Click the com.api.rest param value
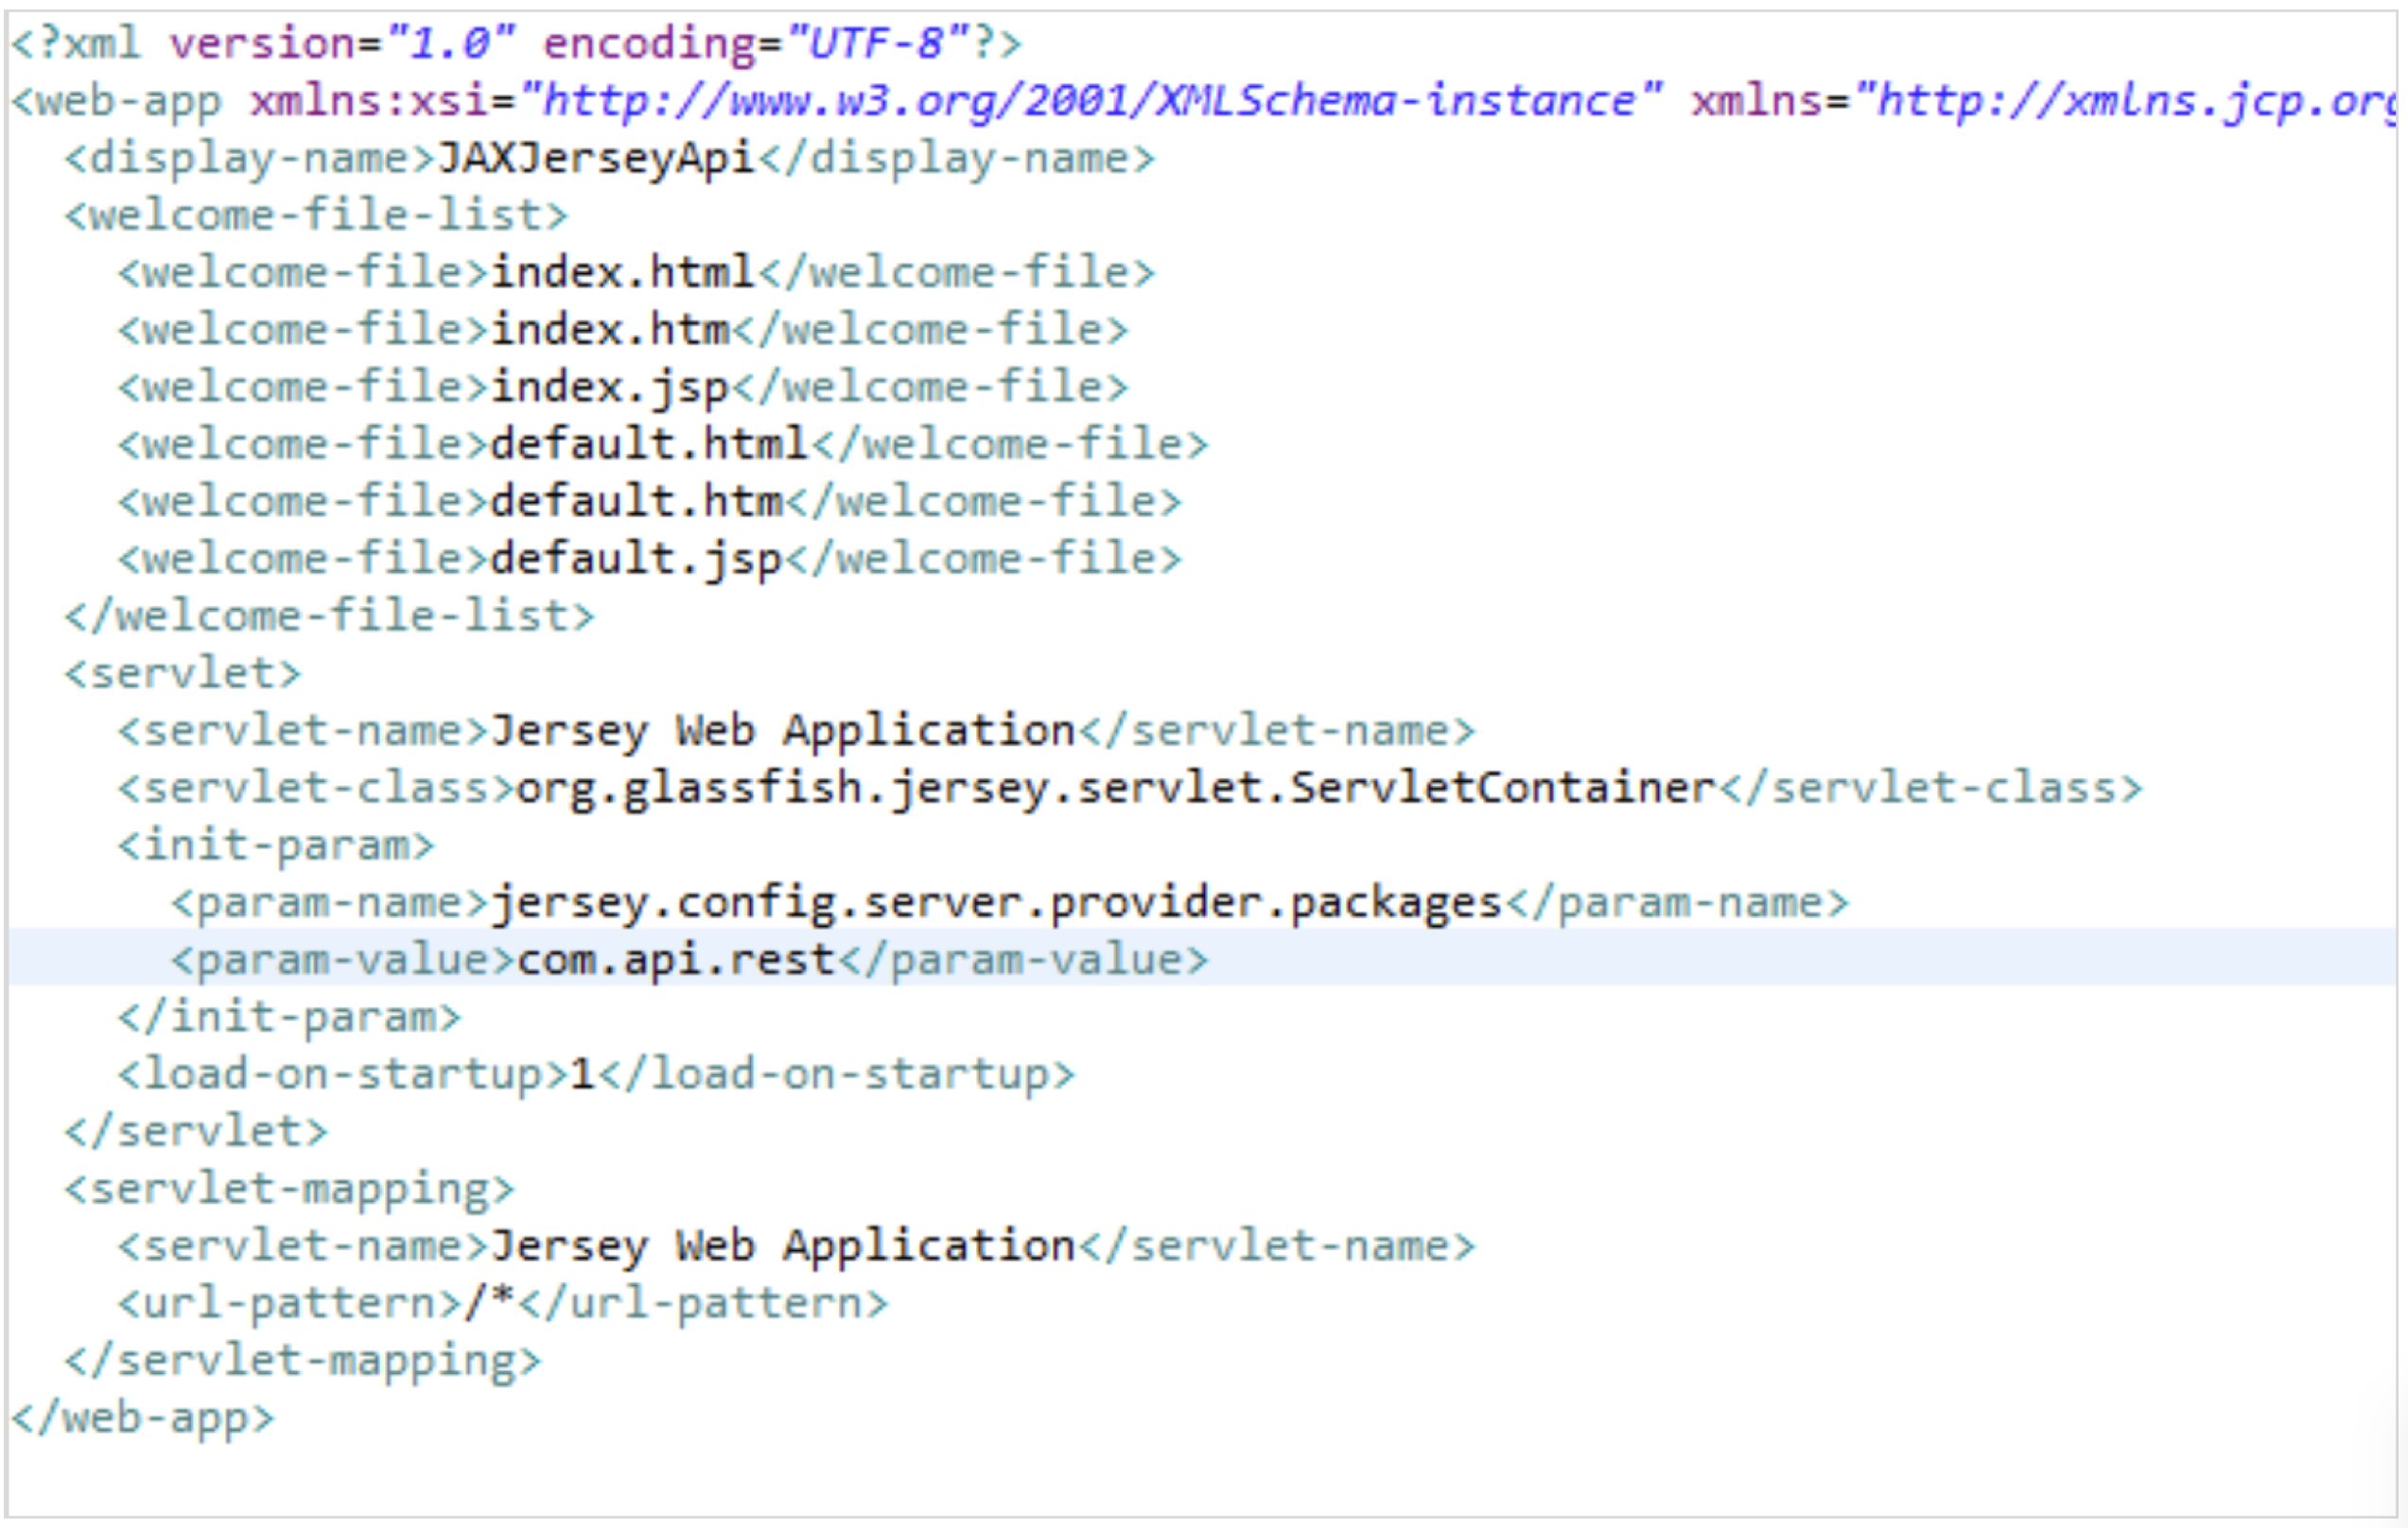The width and height of the screenshot is (2408, 1528). coord(675,960)
